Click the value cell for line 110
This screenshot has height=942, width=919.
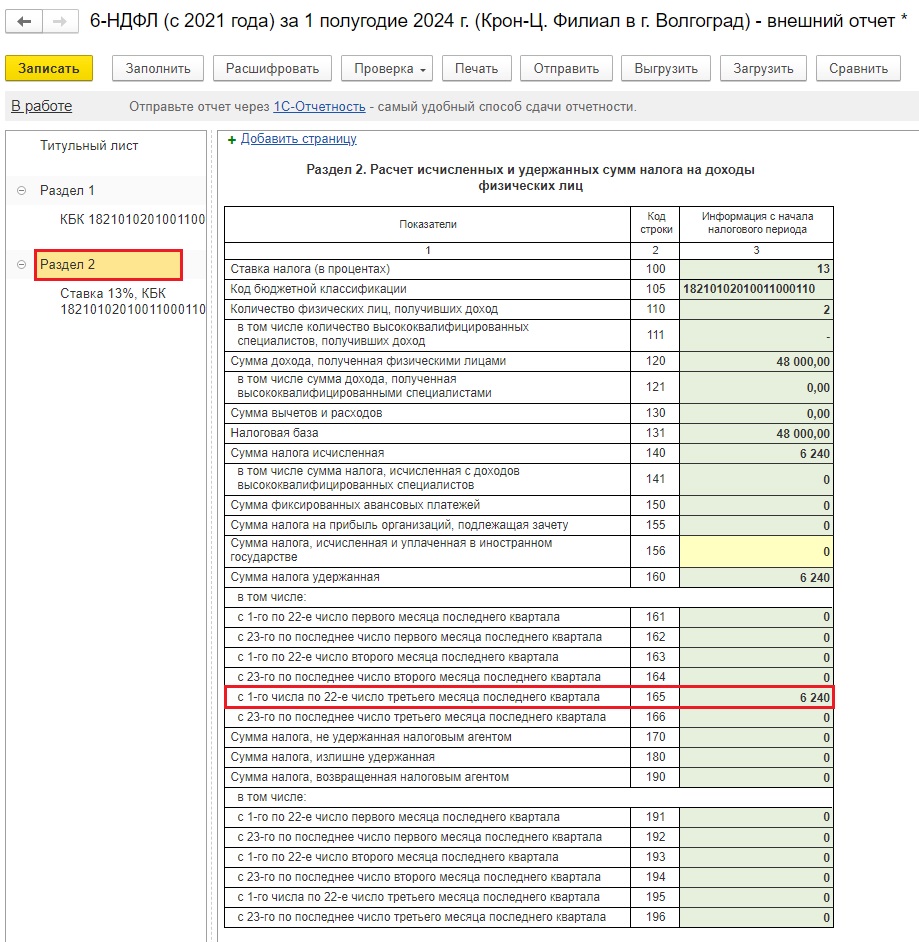(x=756, y=309)
